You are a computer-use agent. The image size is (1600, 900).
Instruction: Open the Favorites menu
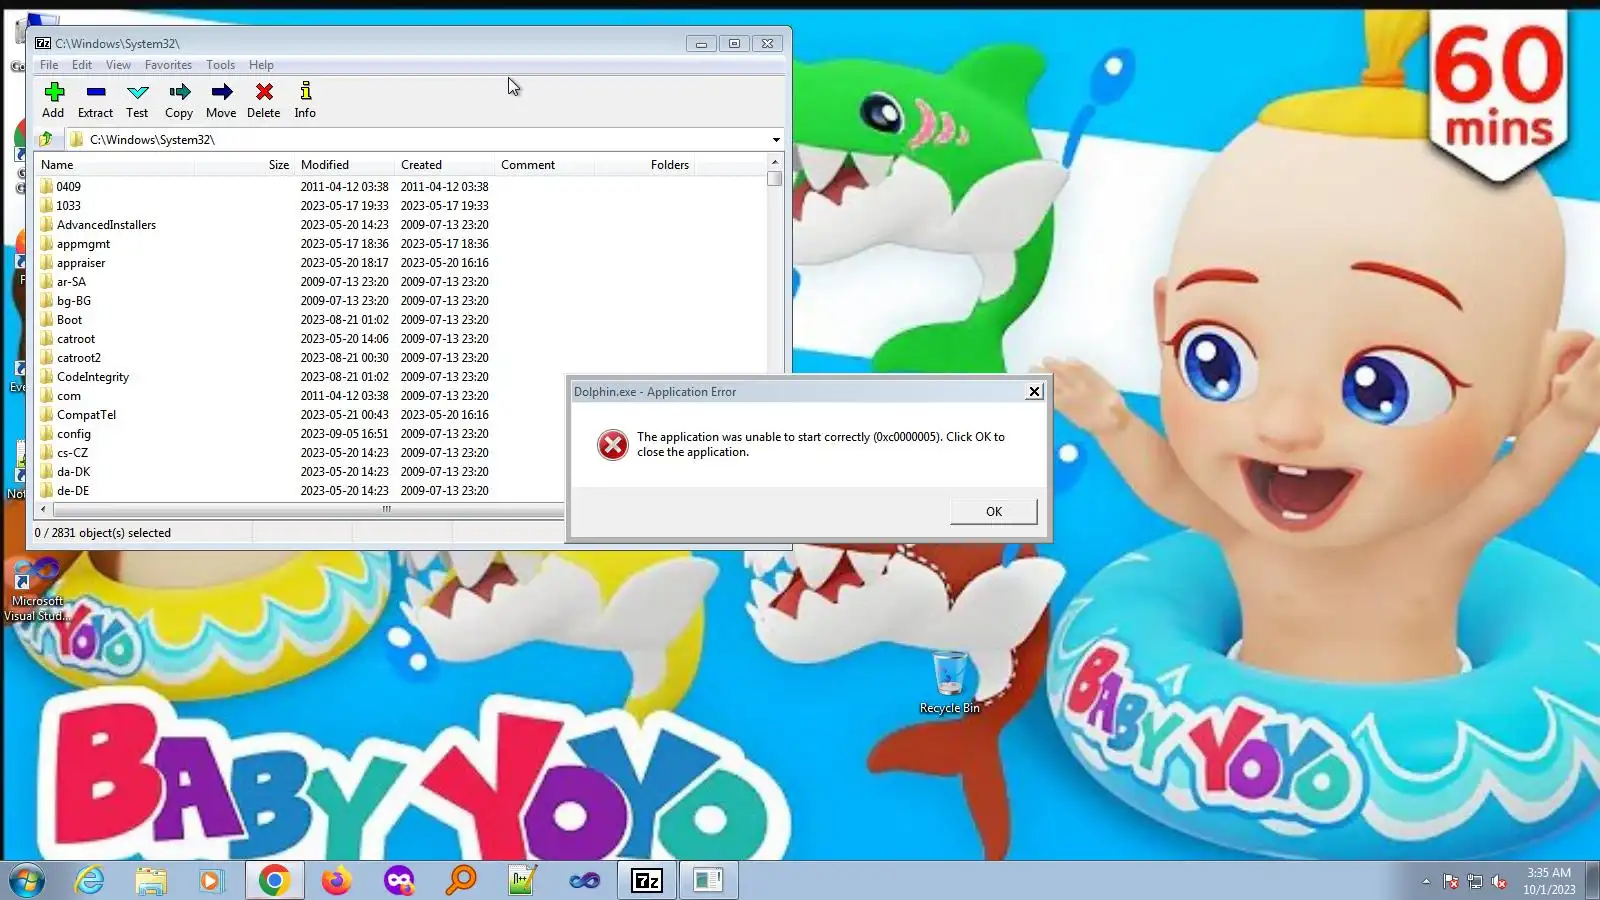click(168, 65)
